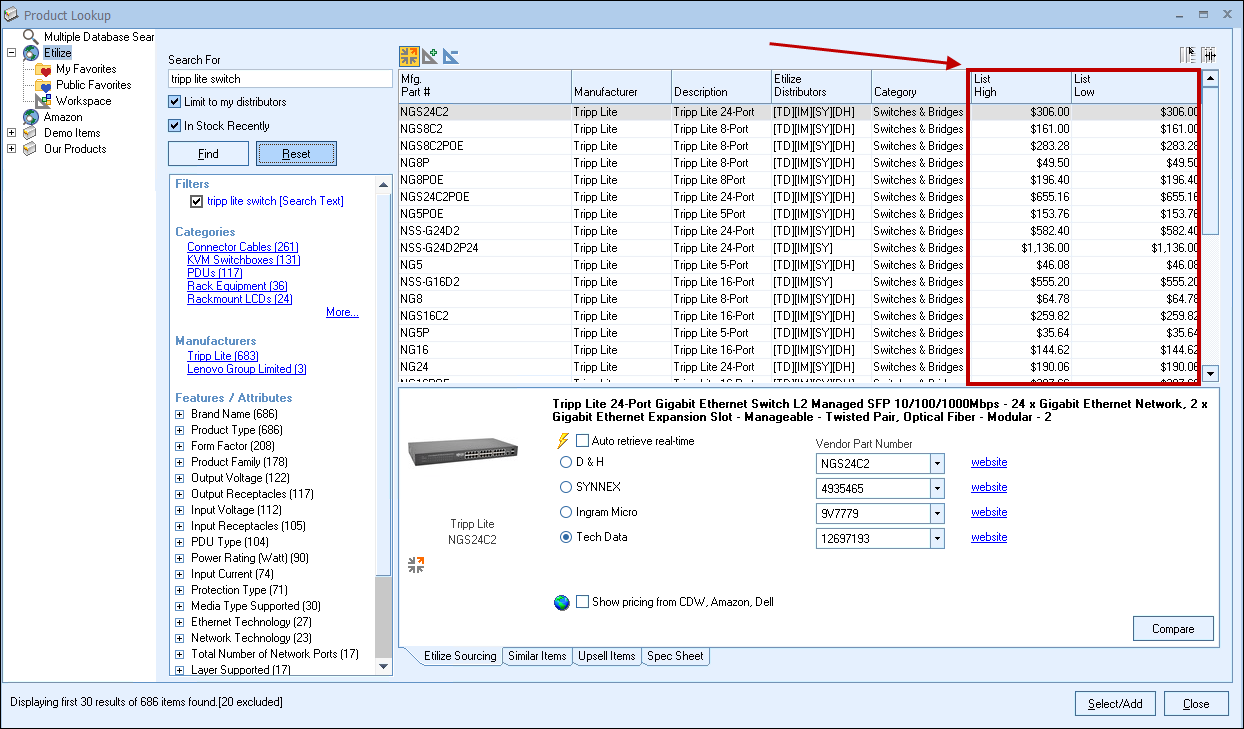Click the More... categories link

(x=342, y=312)
